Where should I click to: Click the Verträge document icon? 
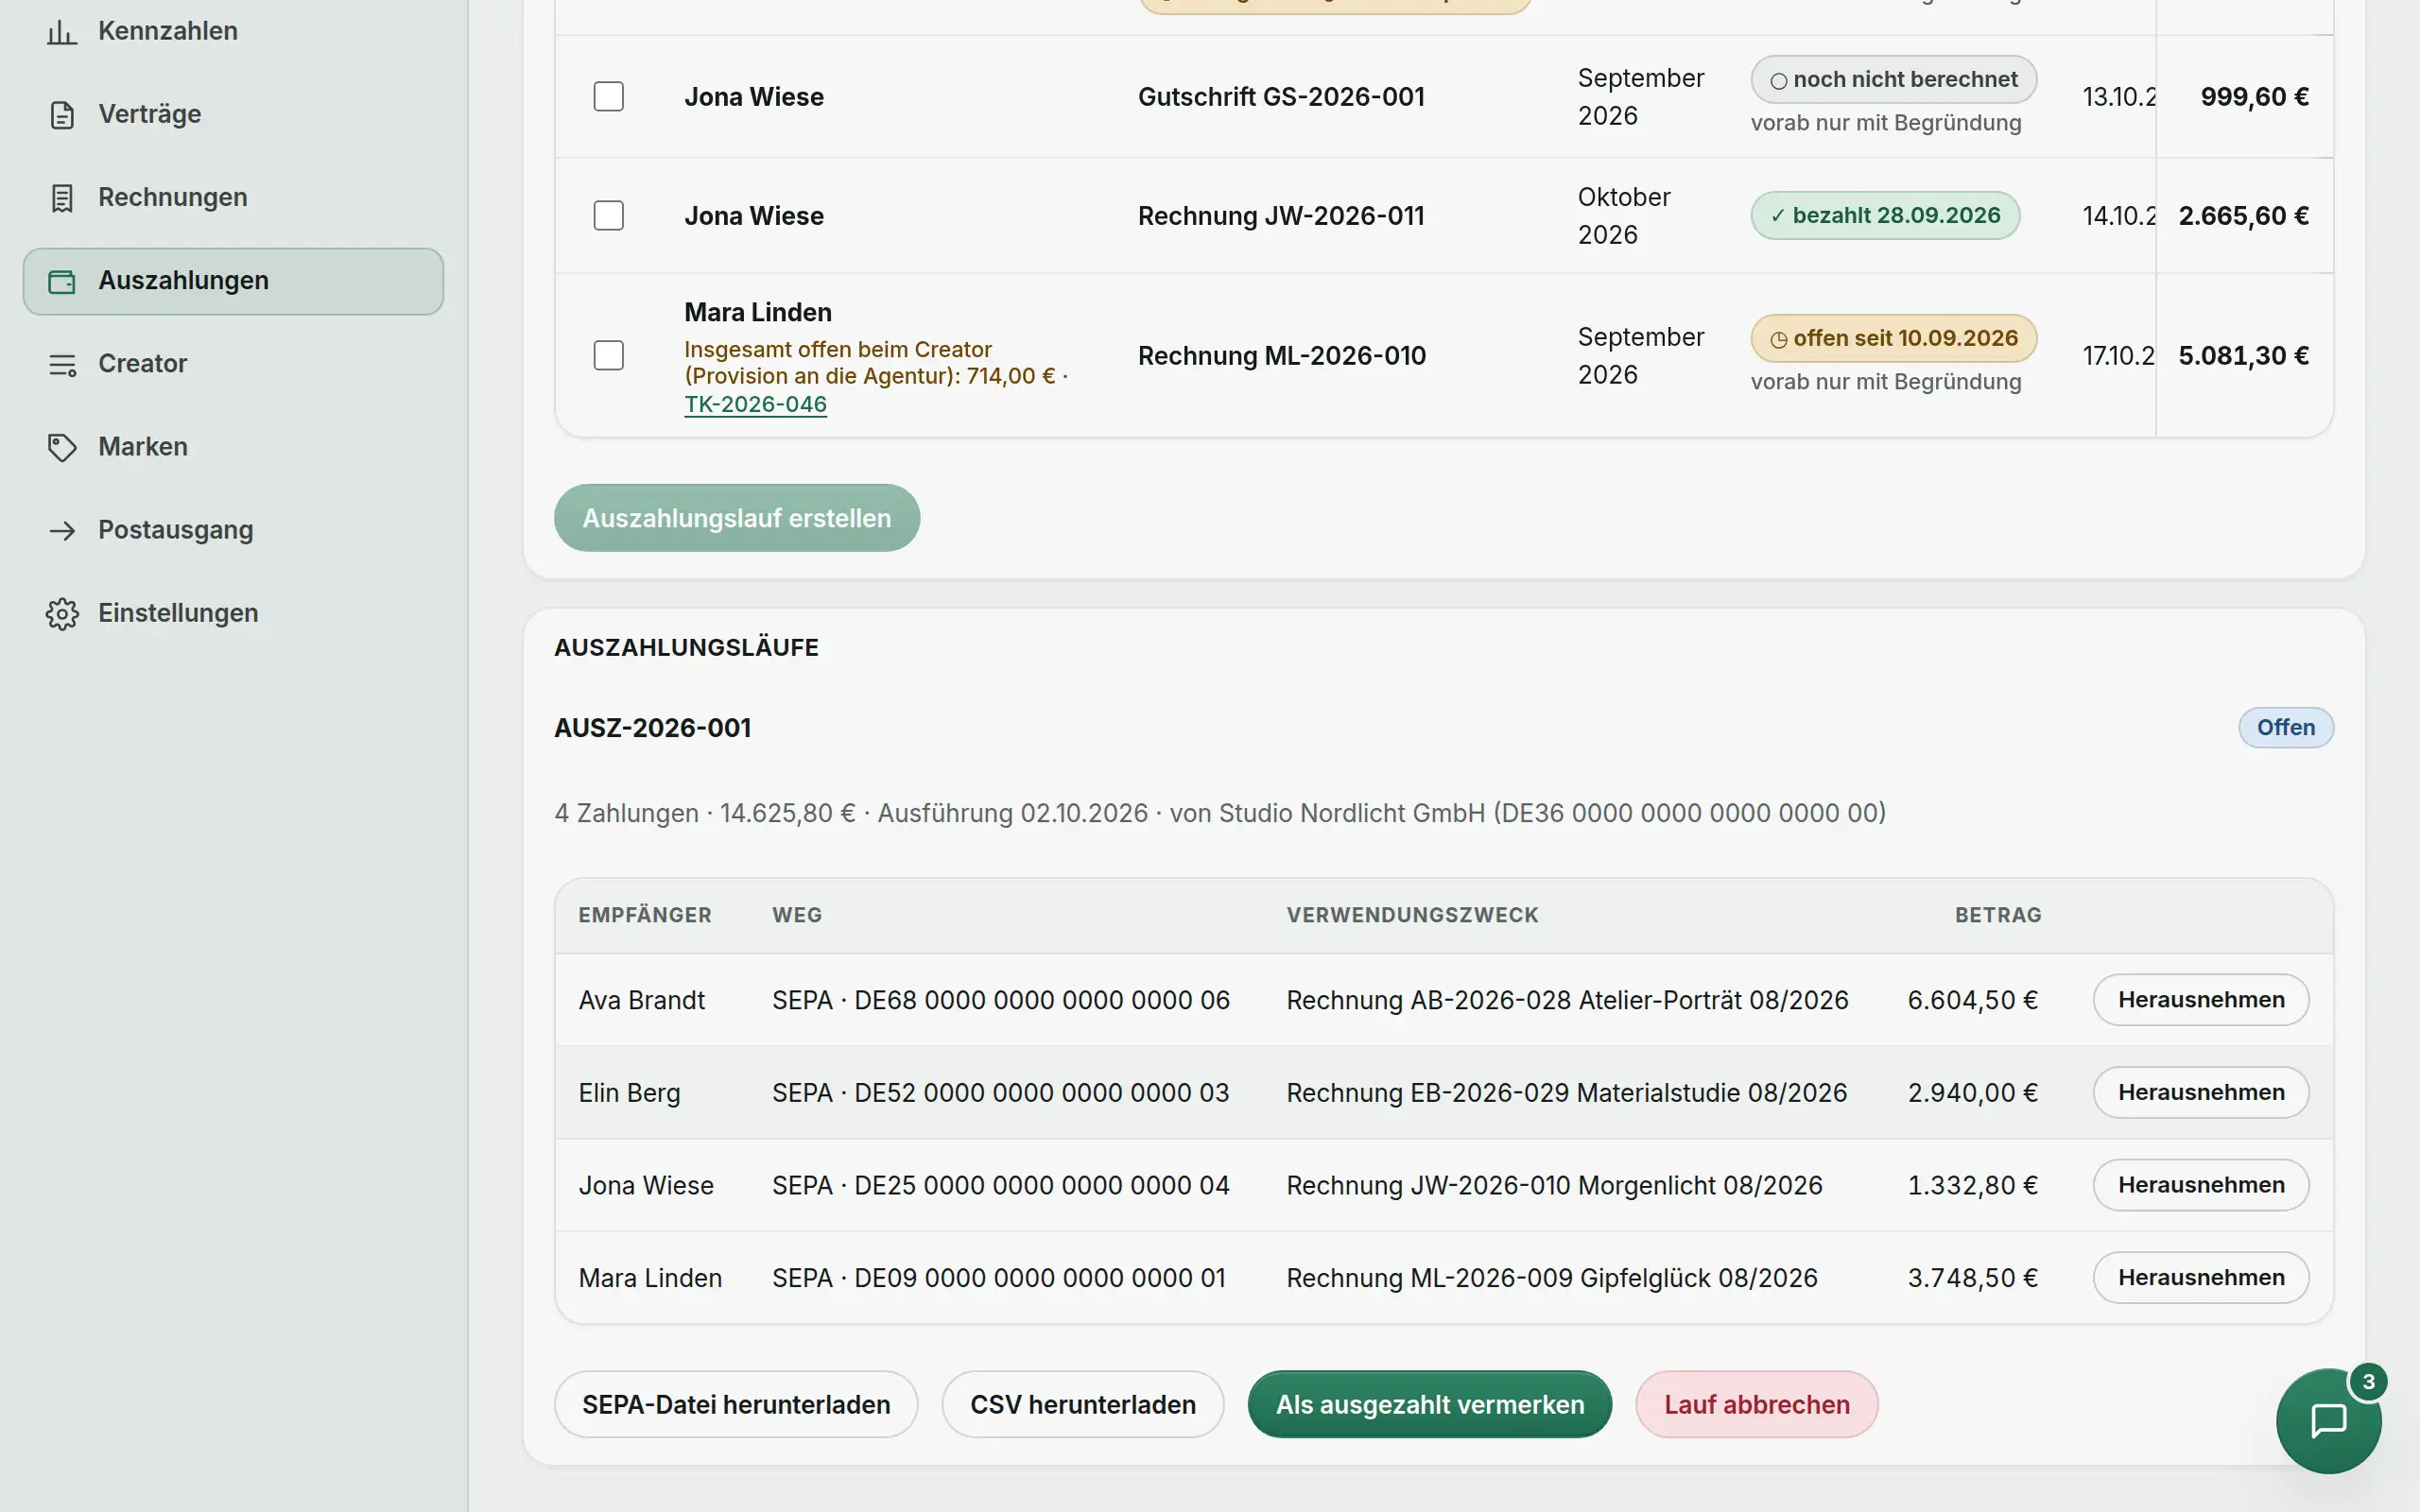pyautogui.click(x=62, y=115)
